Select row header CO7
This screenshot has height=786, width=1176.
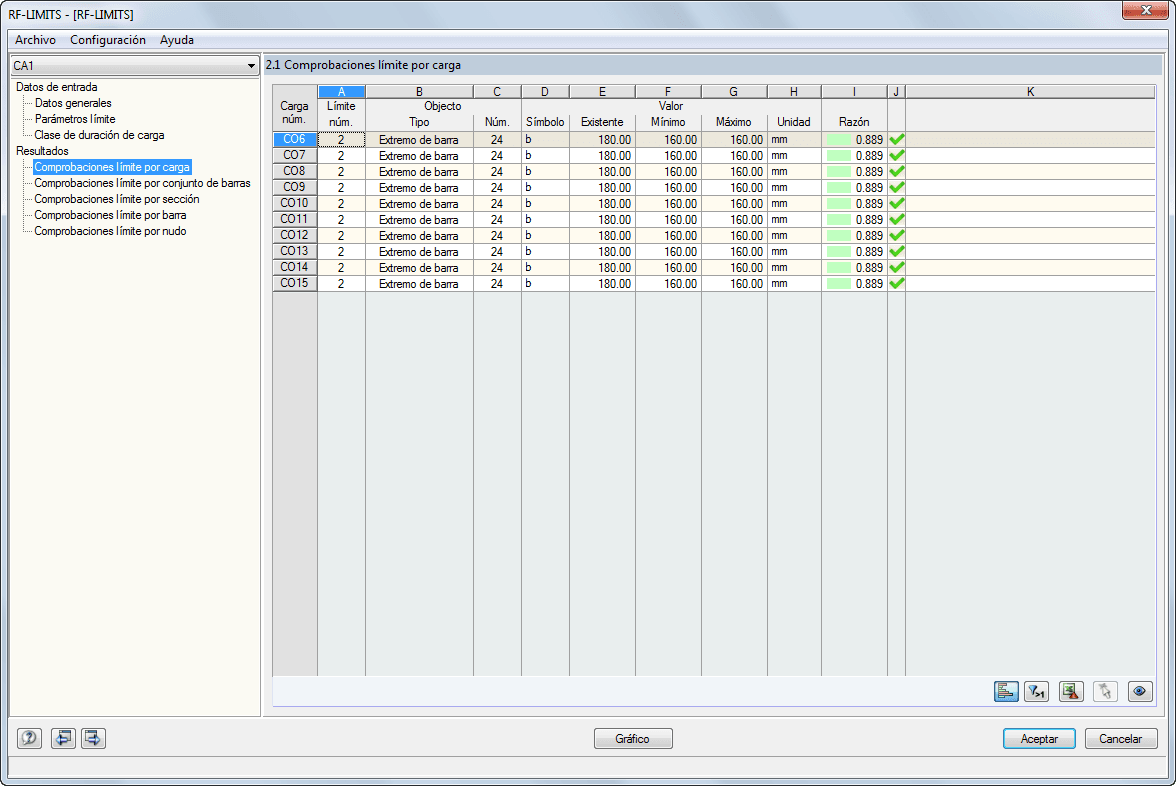(295, 155)
